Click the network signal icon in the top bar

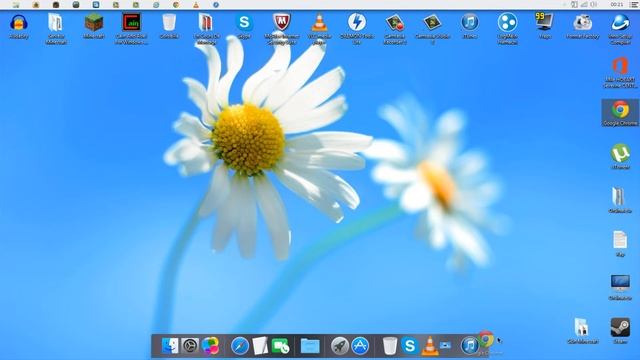[x=584, y=4]
